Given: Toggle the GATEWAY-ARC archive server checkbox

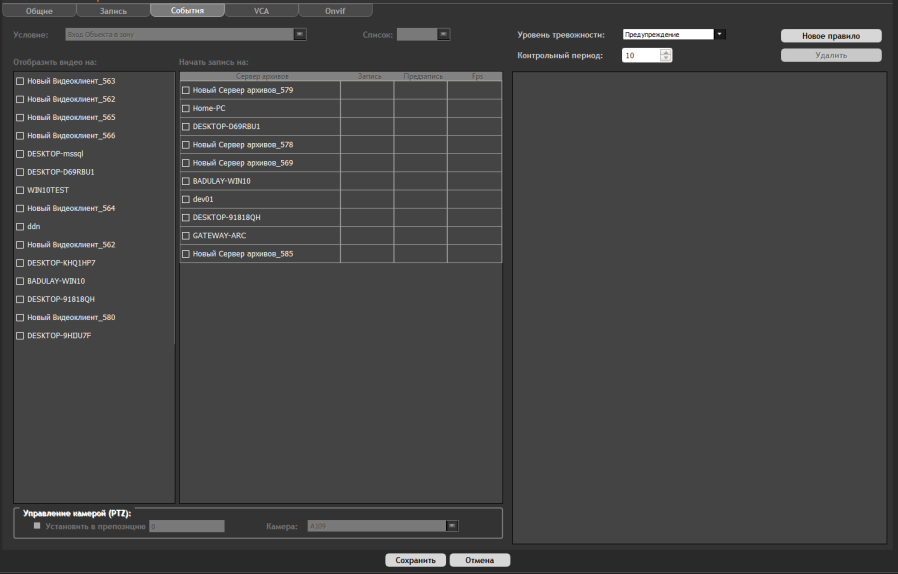Looking at the screenshot, I should point(186,236).
